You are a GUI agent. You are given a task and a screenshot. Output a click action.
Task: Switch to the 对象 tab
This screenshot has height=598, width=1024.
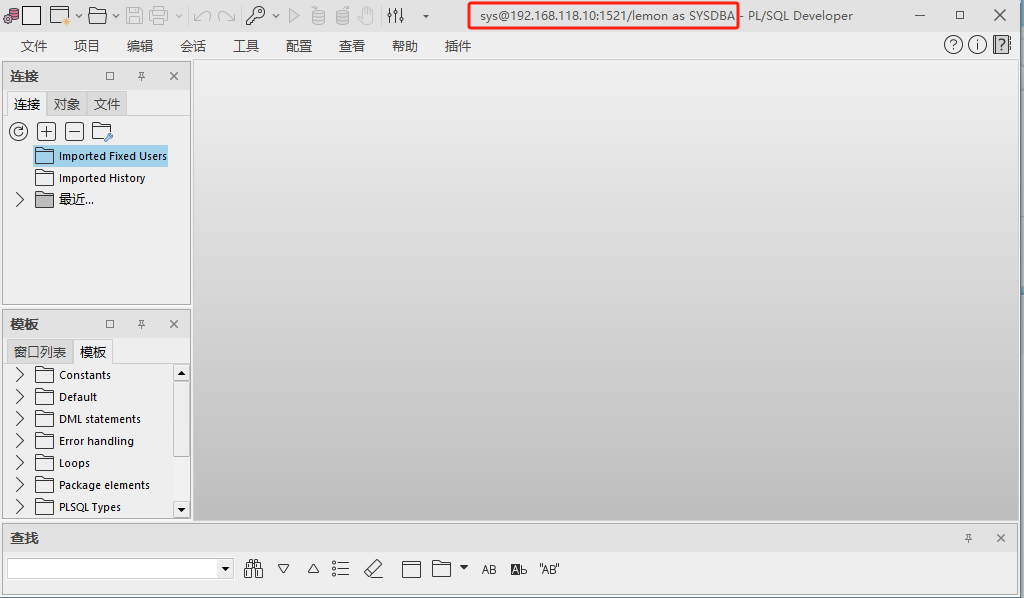pos(67,104)
